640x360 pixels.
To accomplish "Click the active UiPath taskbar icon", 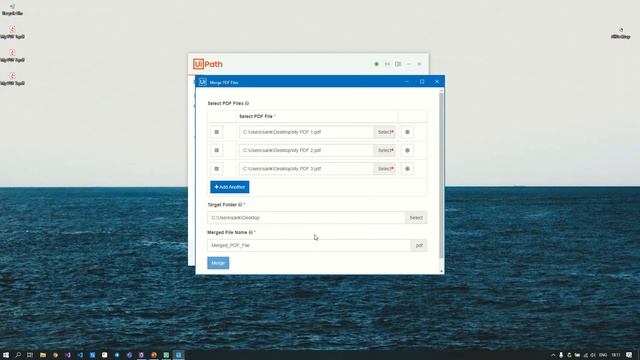I will coord(178,355).
